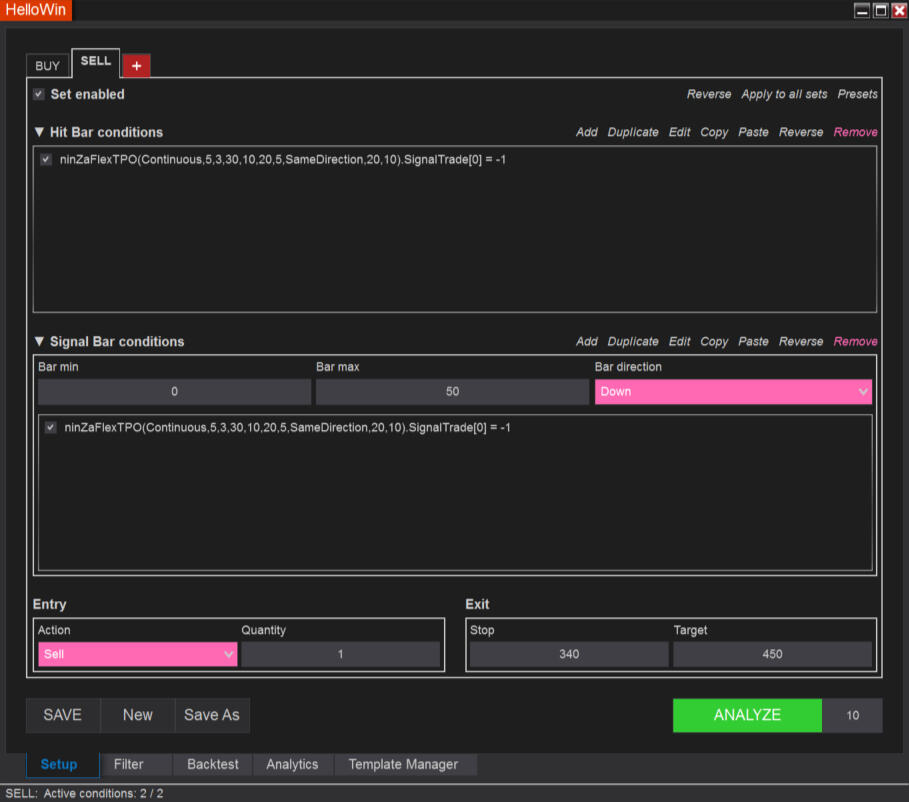Collapse the Hit Bar conditions section
909x802 pixels.
(39, 132)
